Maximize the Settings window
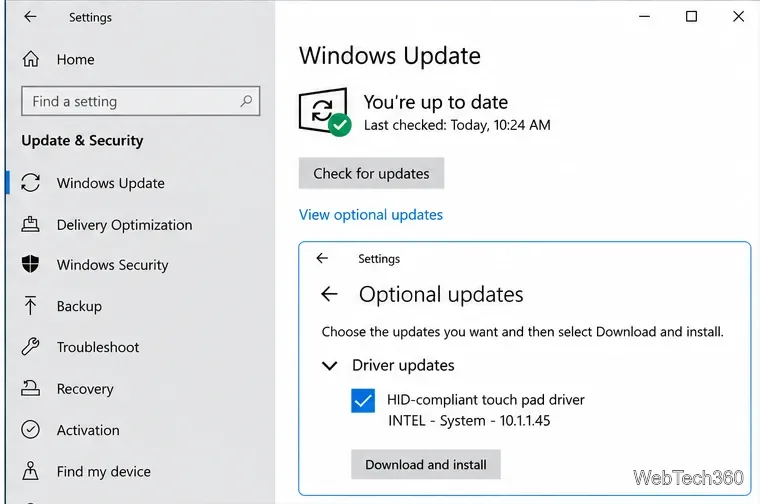The width and height of the screenshot is (760, 504). click(x=692, y=16)
